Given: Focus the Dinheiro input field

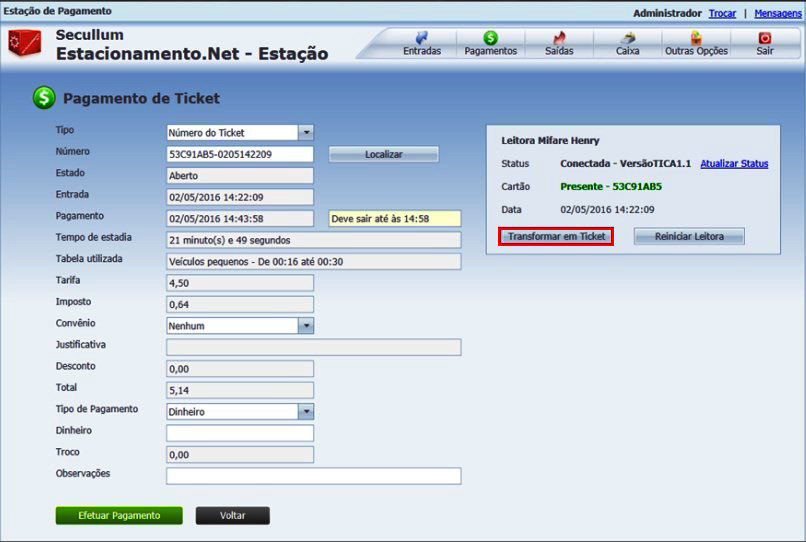Looking at the screenshot, I should [240, 433].
